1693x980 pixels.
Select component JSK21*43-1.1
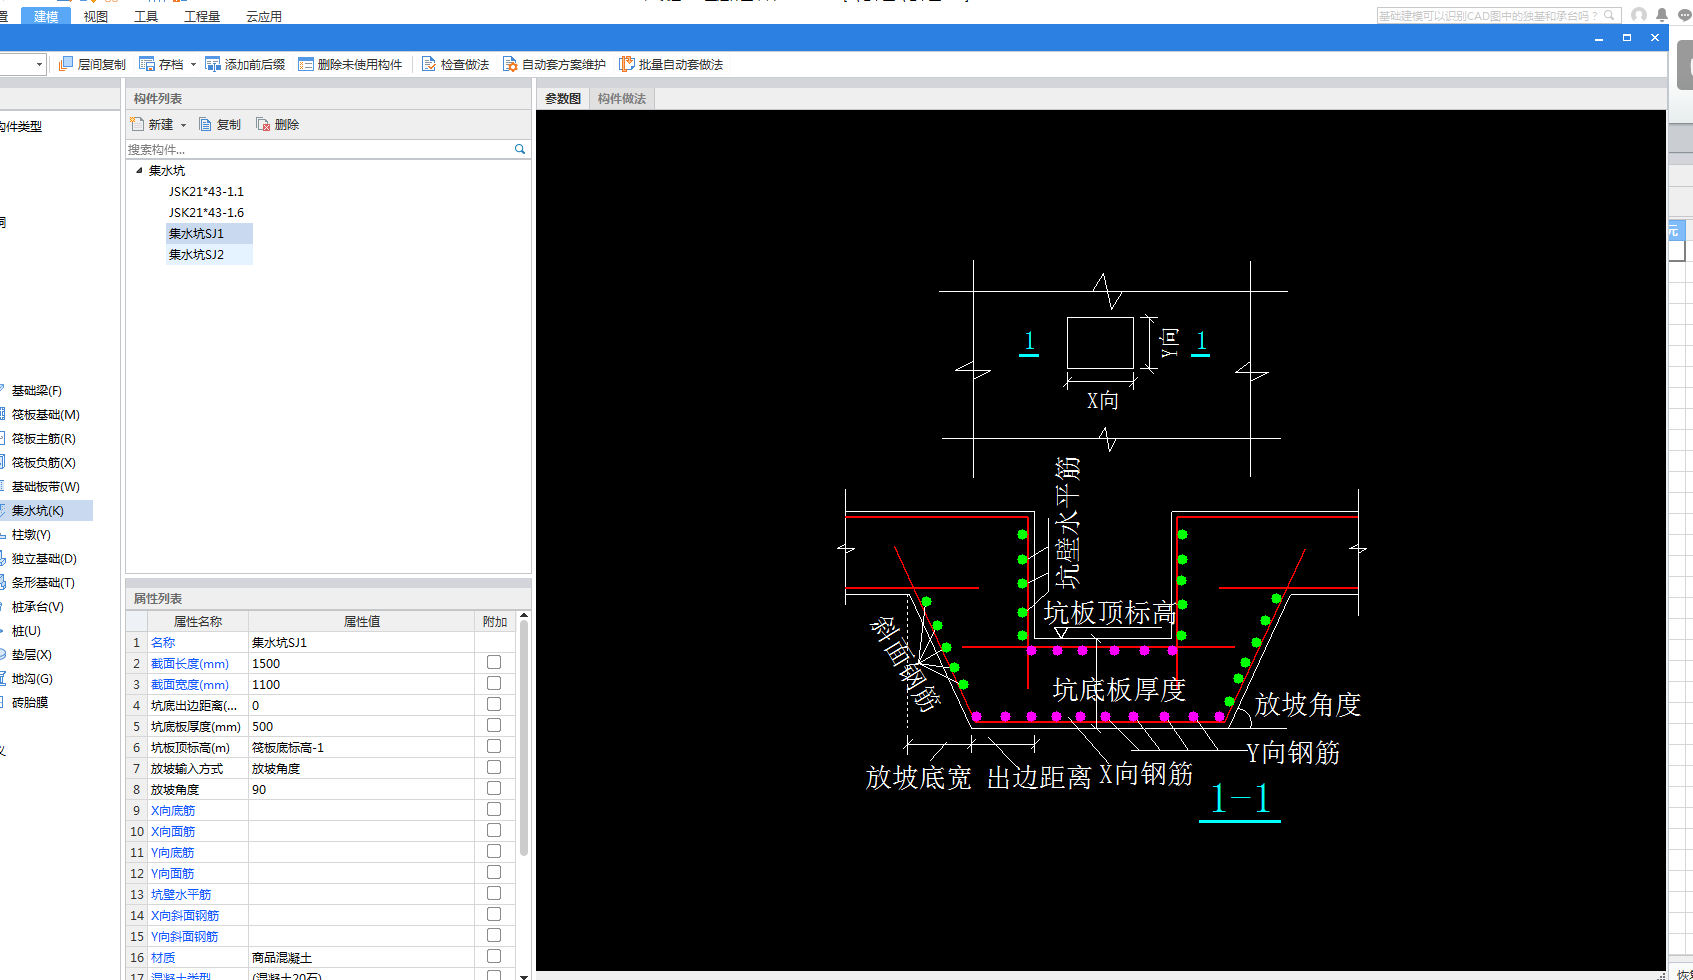click(206, 192)
